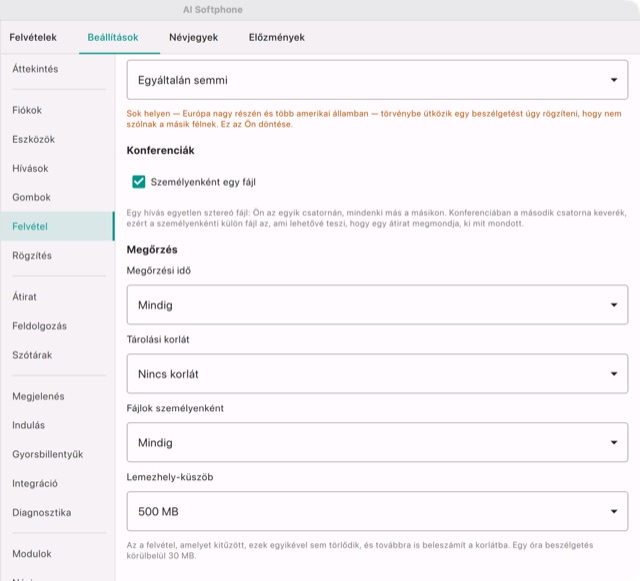Click the orange warning text about recording law
This screenshot has width=640, height=581.
coord(374,119)
